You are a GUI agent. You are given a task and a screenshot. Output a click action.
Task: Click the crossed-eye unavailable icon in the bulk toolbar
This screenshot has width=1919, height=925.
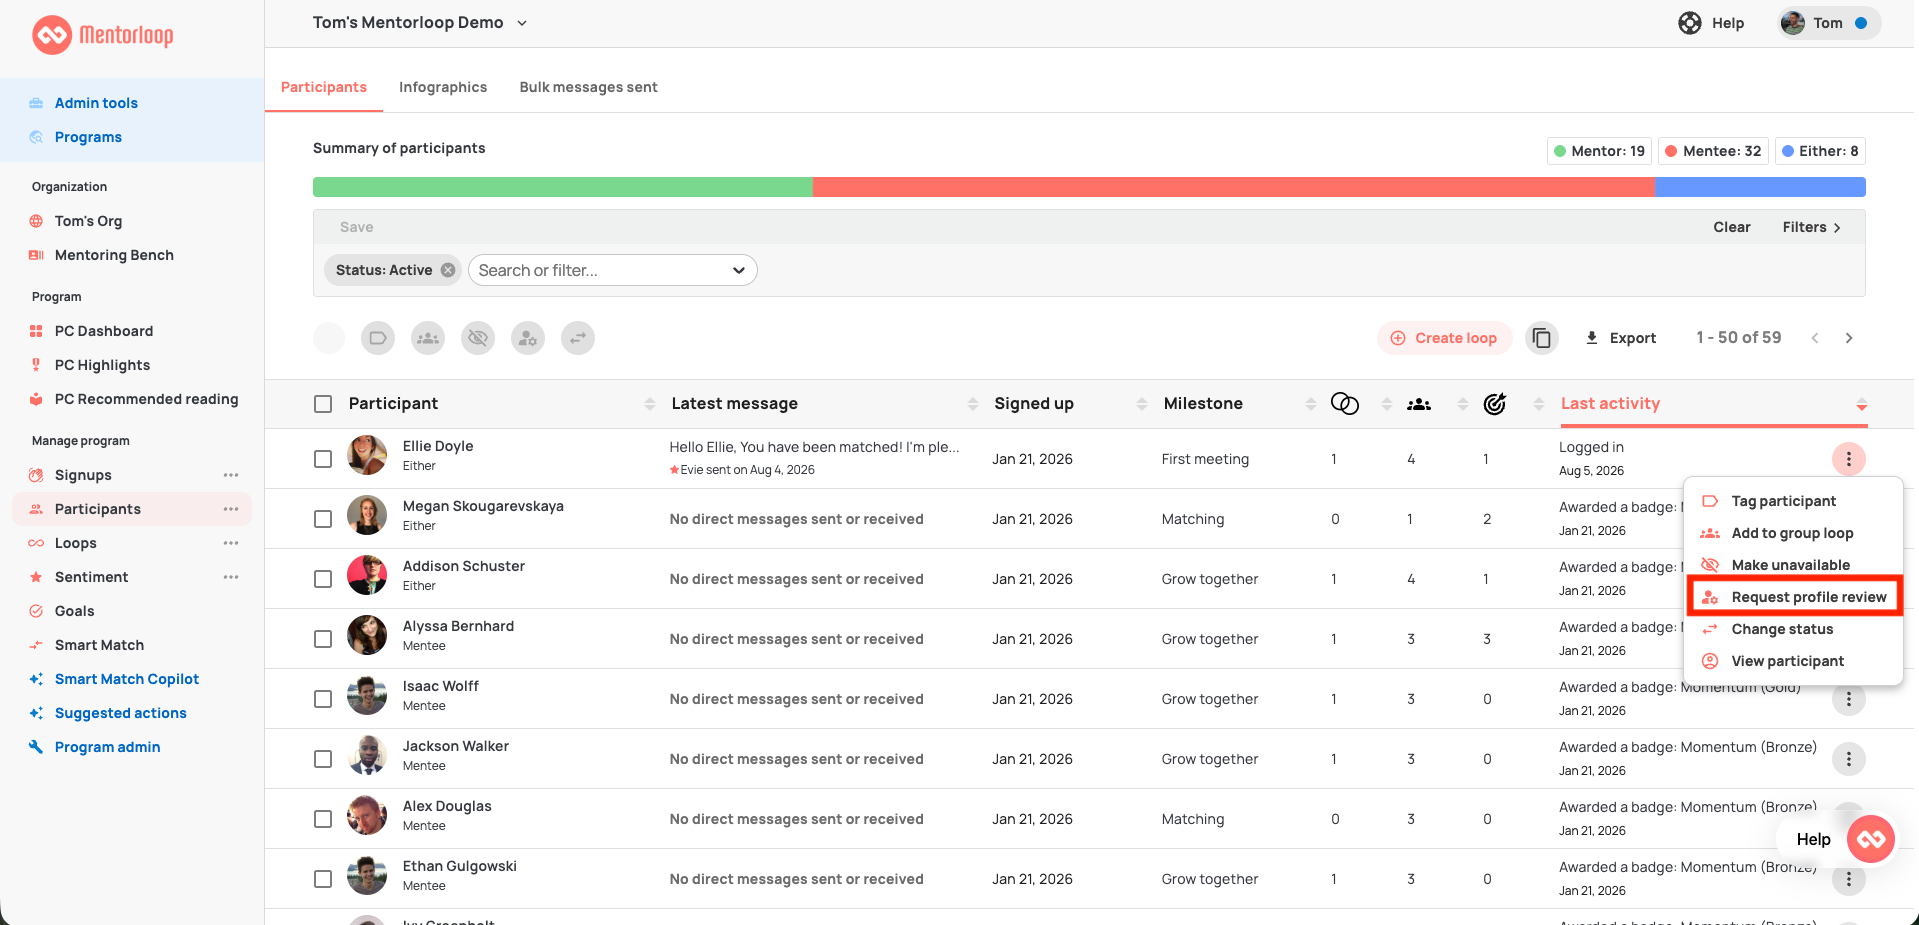point(478,338)
